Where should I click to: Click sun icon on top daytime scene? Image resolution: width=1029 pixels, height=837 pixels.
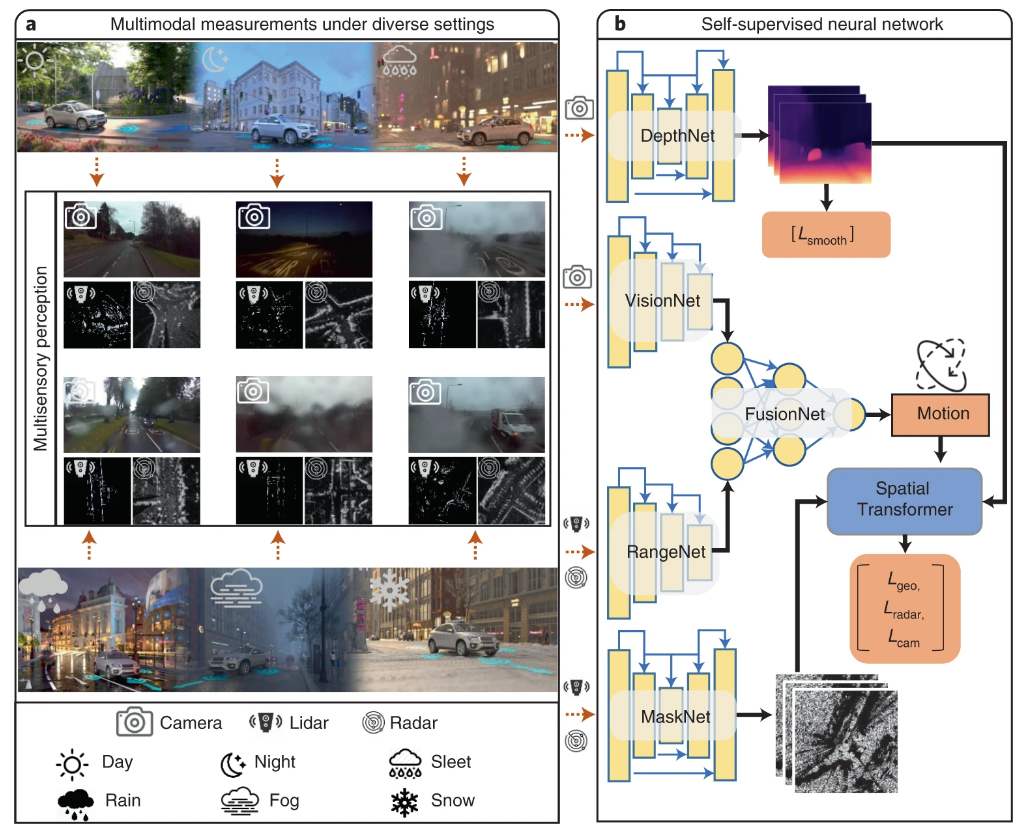point(35,61)
